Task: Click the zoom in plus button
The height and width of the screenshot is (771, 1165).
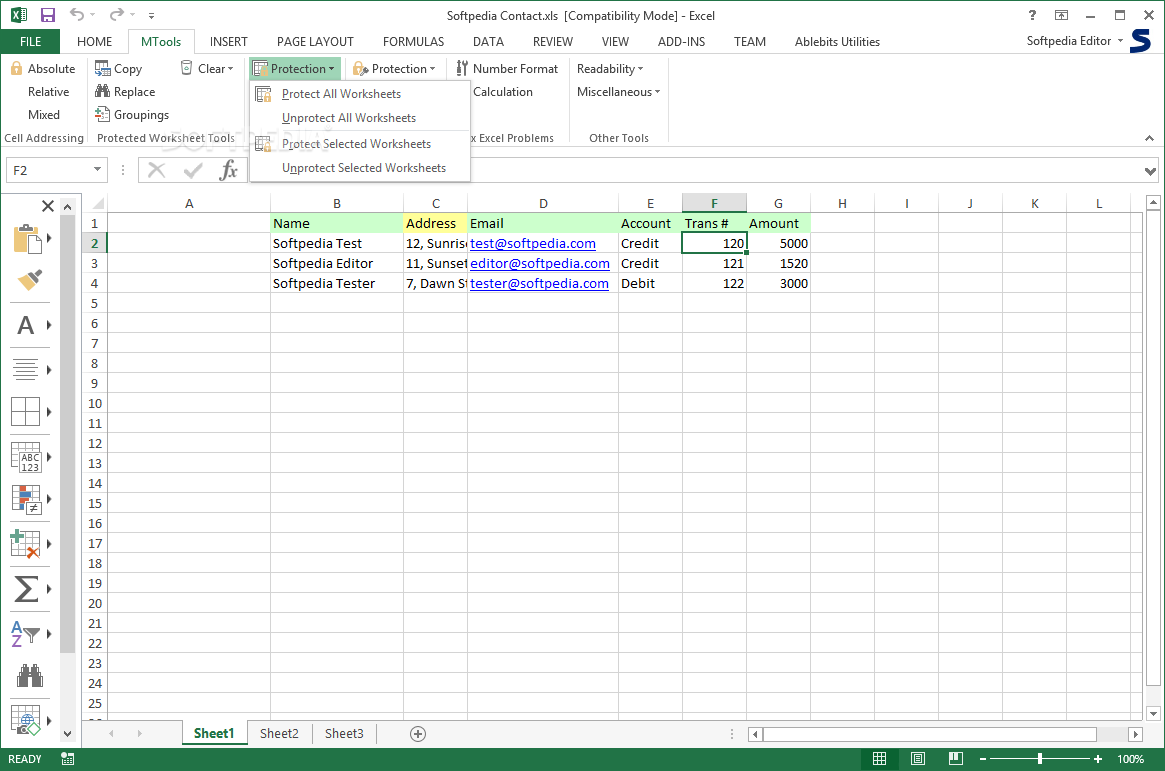Action: pyautogui.click(x=1097, y=758)
